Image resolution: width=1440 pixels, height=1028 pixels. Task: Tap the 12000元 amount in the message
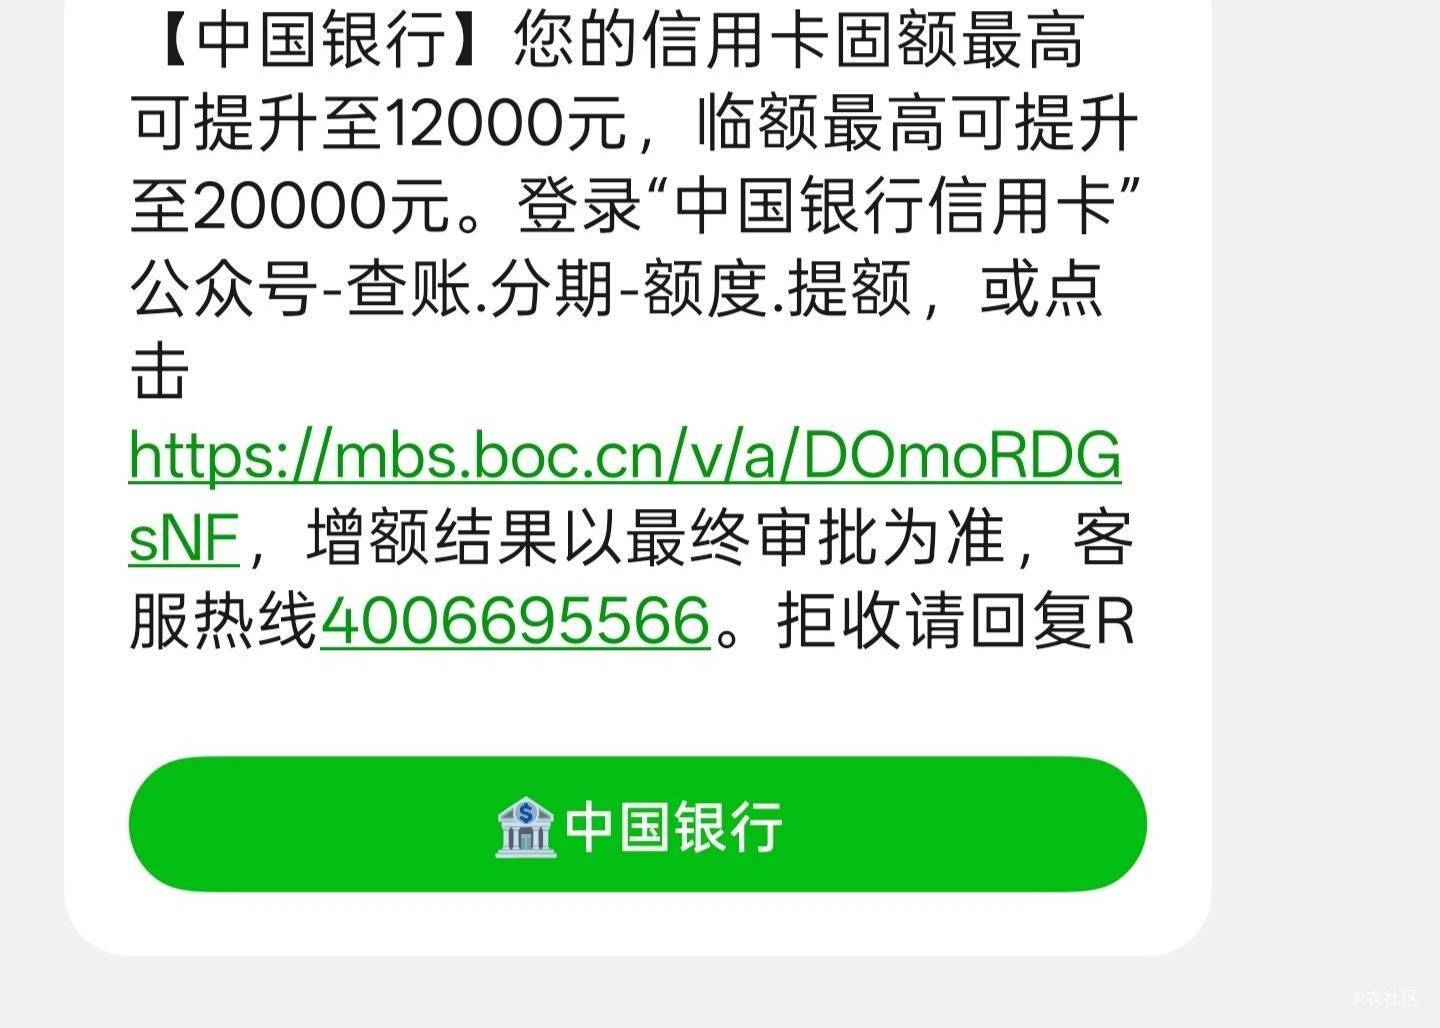505,124
